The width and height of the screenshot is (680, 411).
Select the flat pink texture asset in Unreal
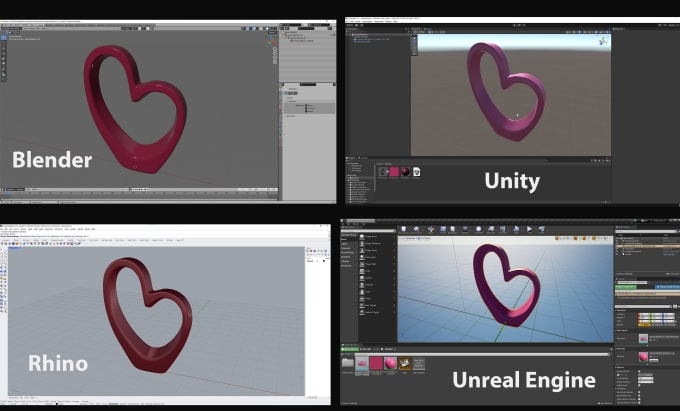pyautogui.click(x=376, y=363)
